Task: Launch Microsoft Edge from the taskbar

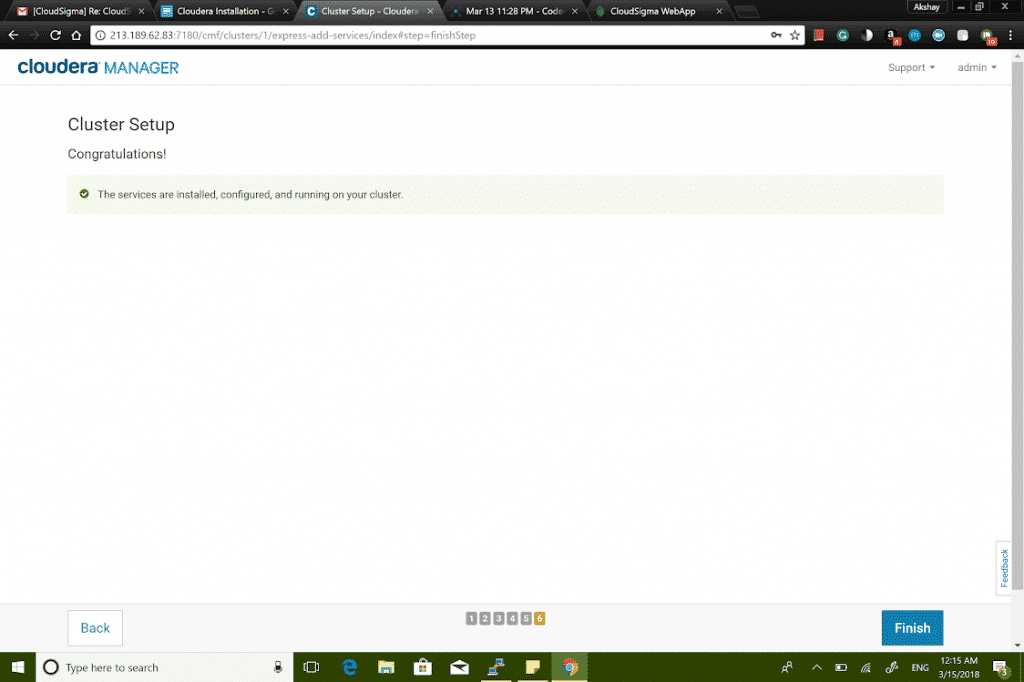Action: click(348, 667)
